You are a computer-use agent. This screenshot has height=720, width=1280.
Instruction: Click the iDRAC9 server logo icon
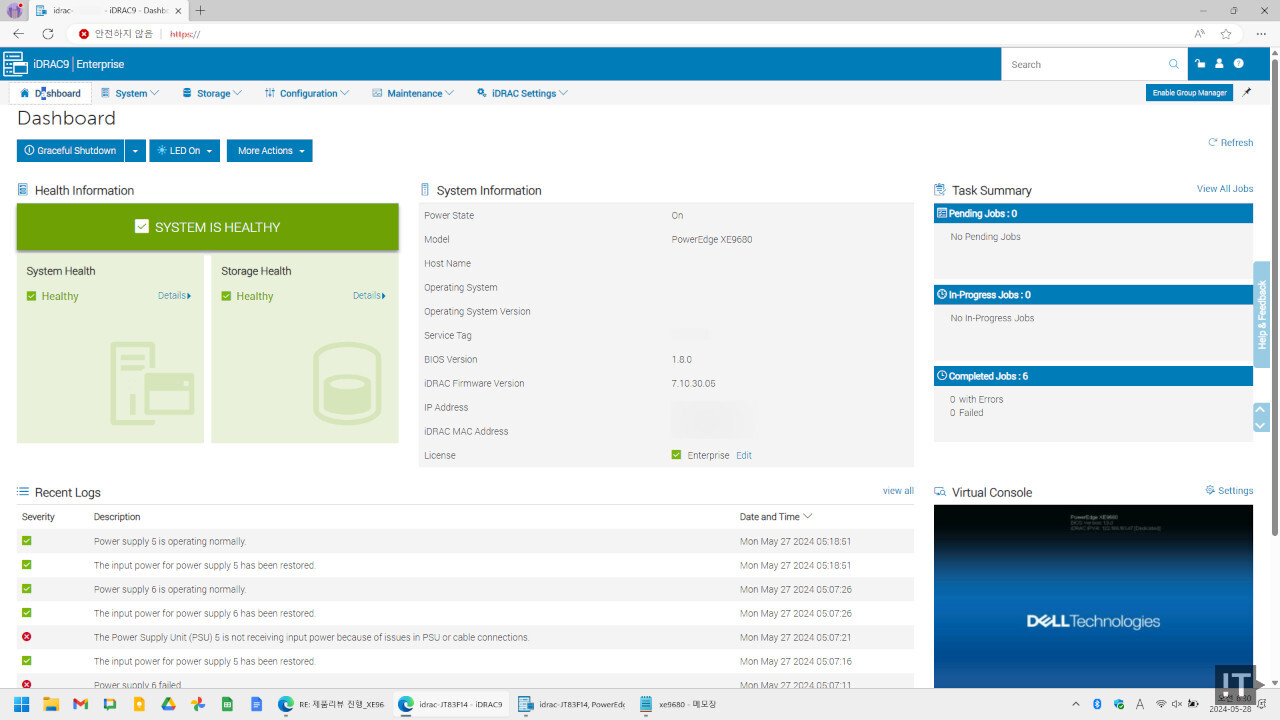(x=15, y=64)
